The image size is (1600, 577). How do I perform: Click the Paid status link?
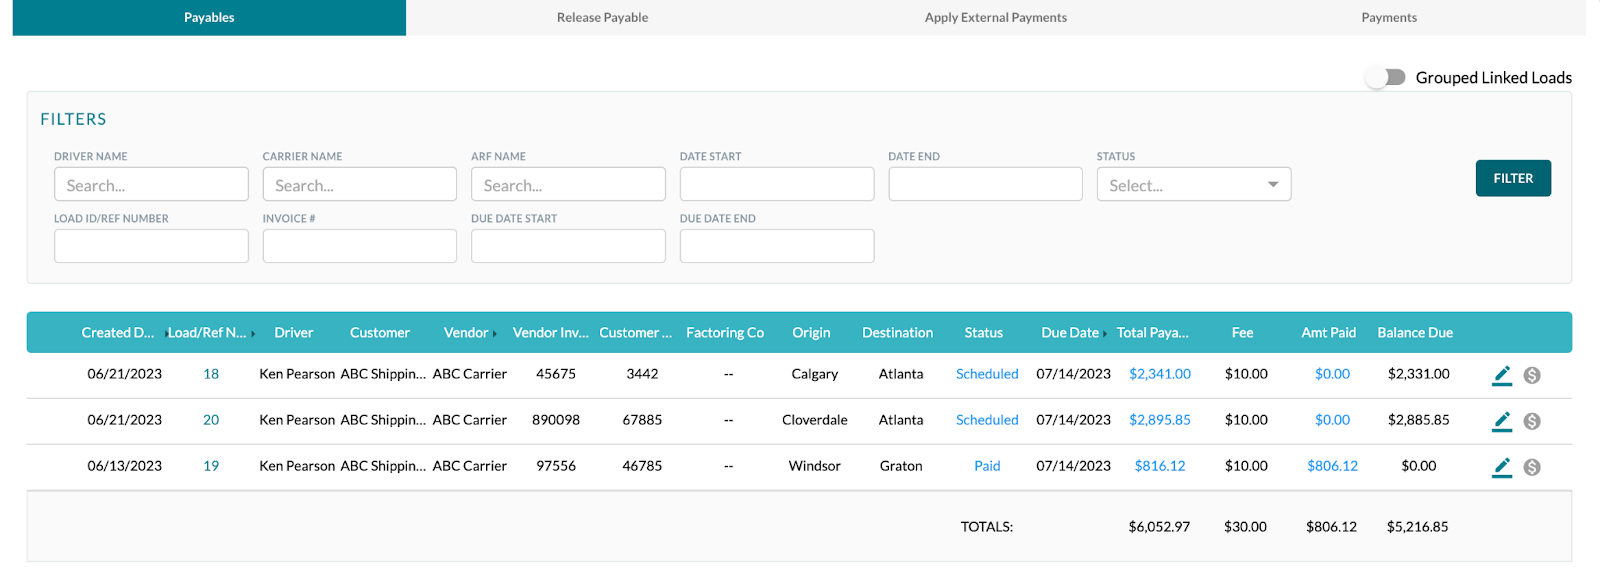pos(987,466)
